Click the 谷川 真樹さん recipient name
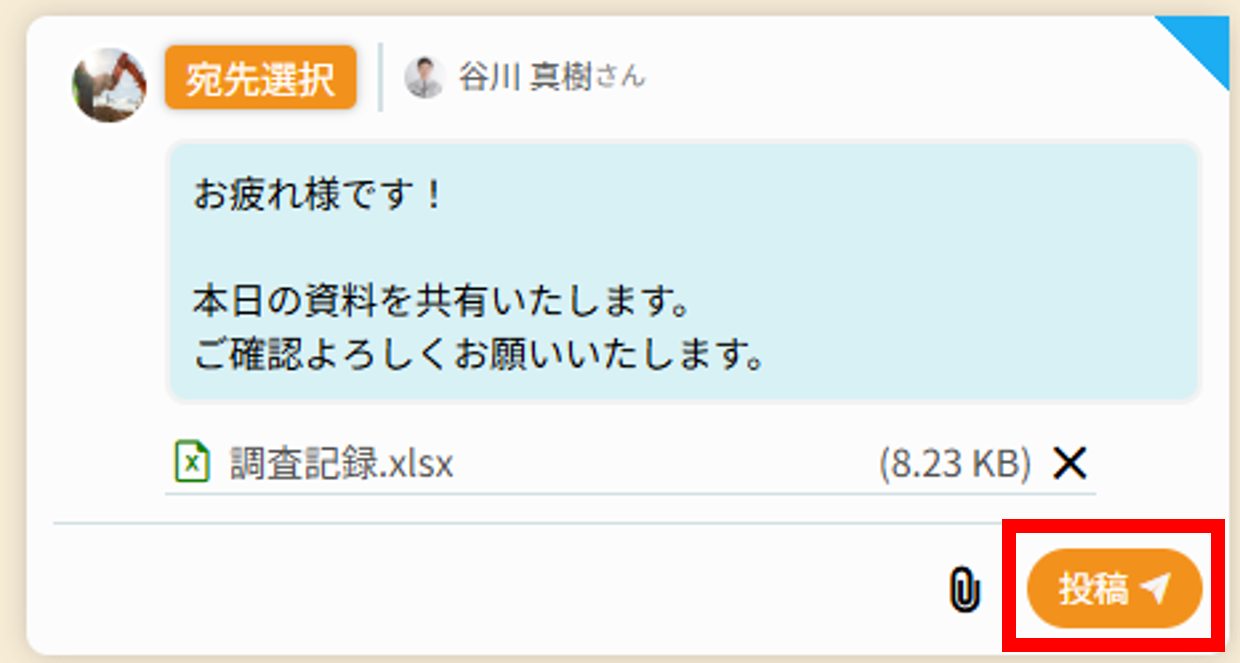This screenshot has width=1240, height=663. (x=552, y=77)
